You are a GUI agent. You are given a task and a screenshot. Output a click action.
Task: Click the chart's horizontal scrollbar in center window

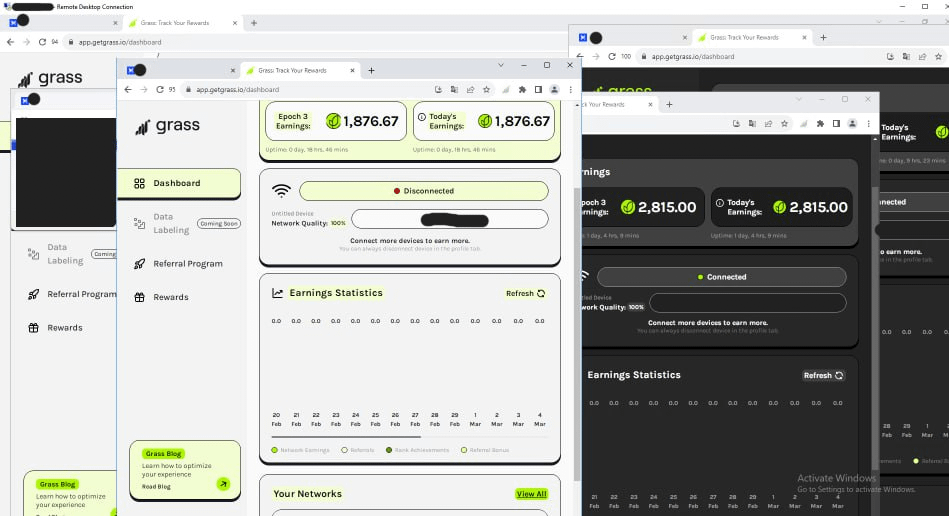346,436
